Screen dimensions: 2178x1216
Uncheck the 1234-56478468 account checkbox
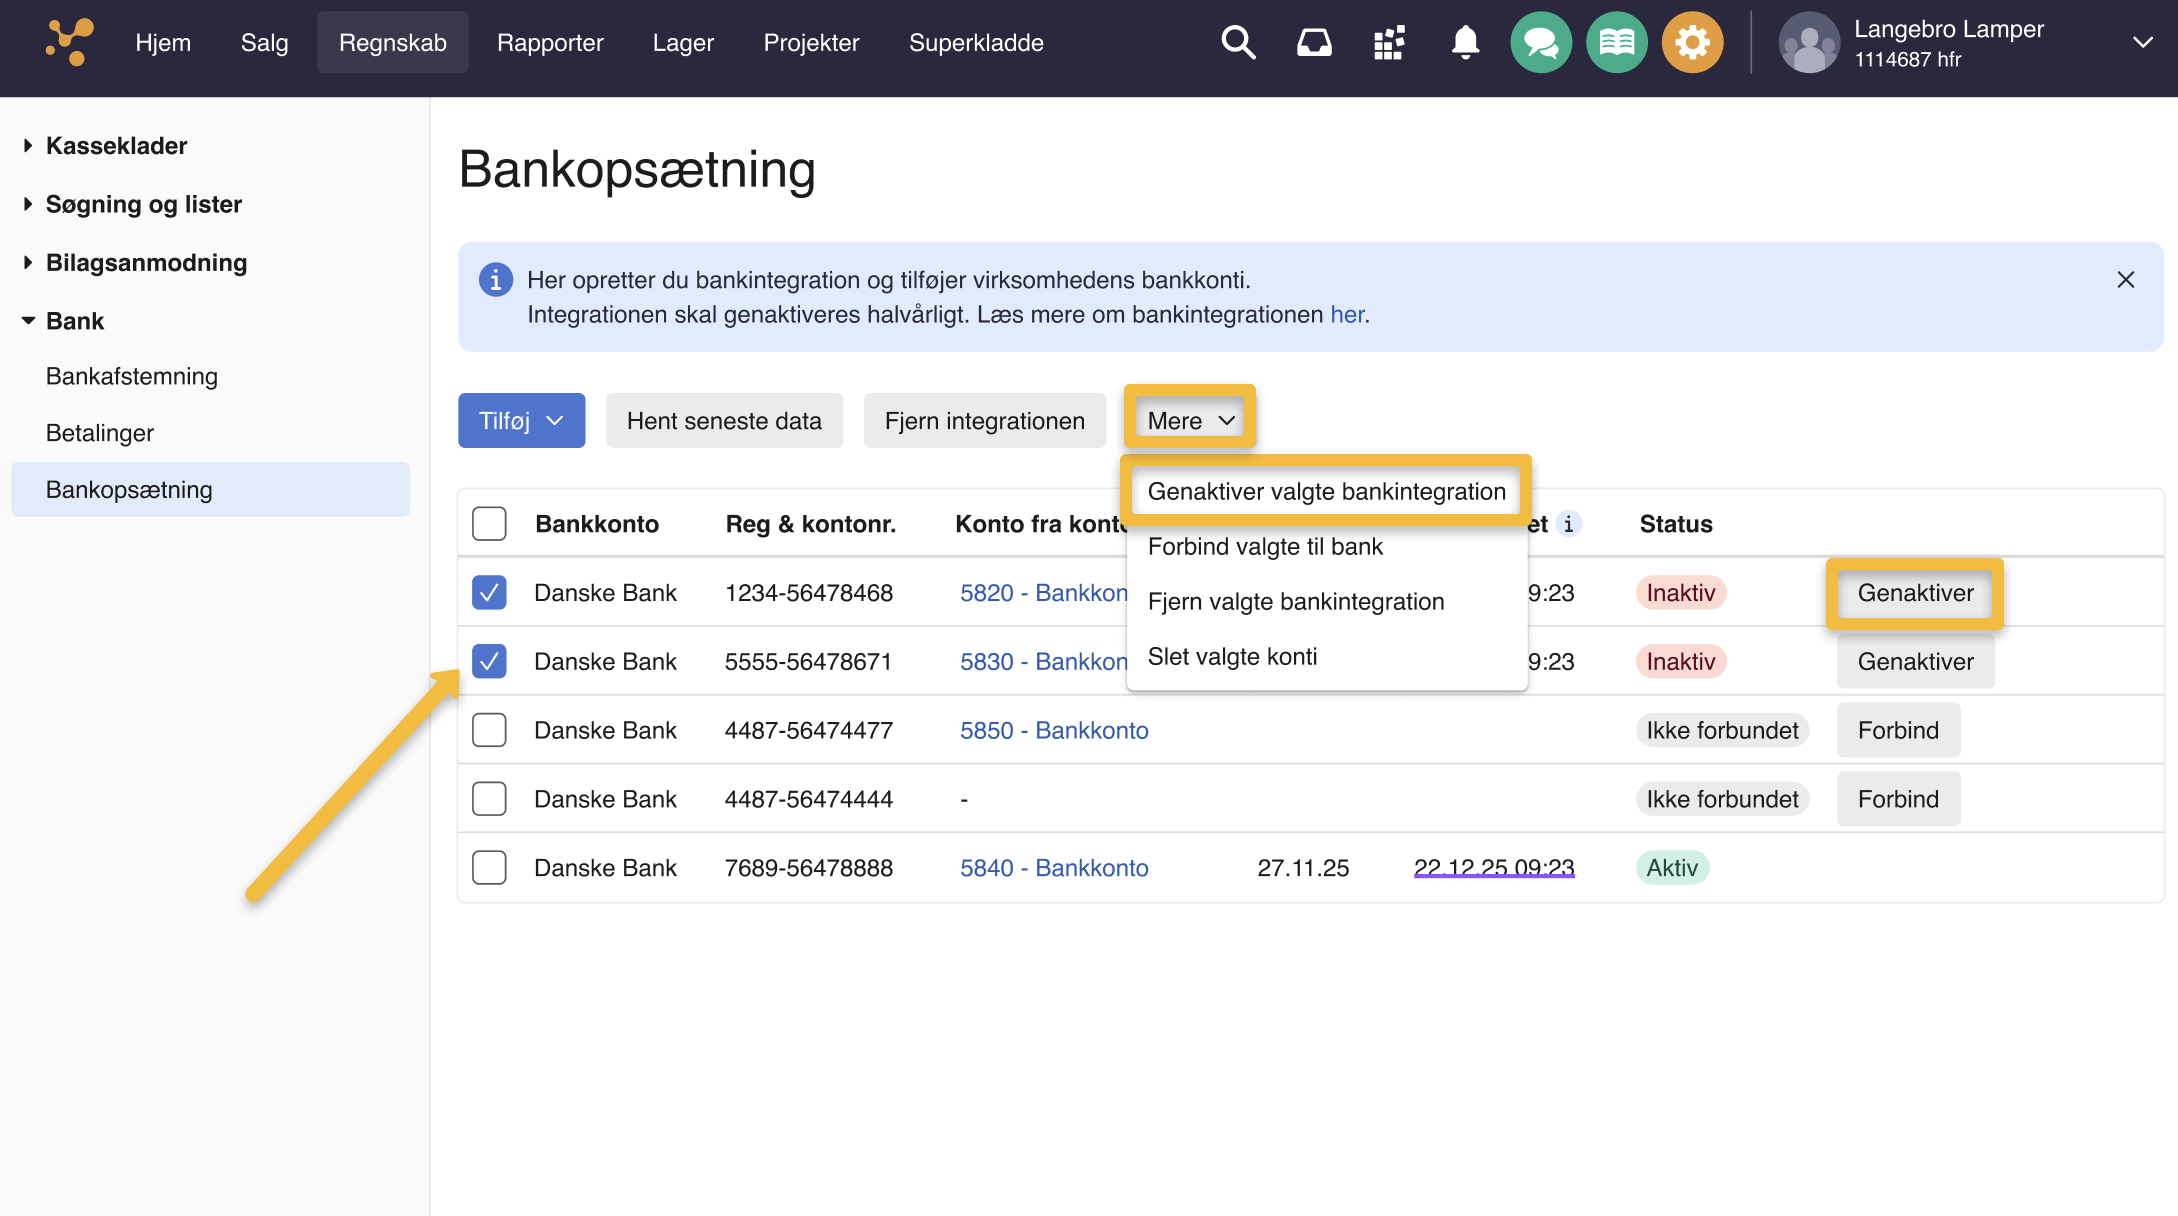pyautogui.click(x=489, y=593)
